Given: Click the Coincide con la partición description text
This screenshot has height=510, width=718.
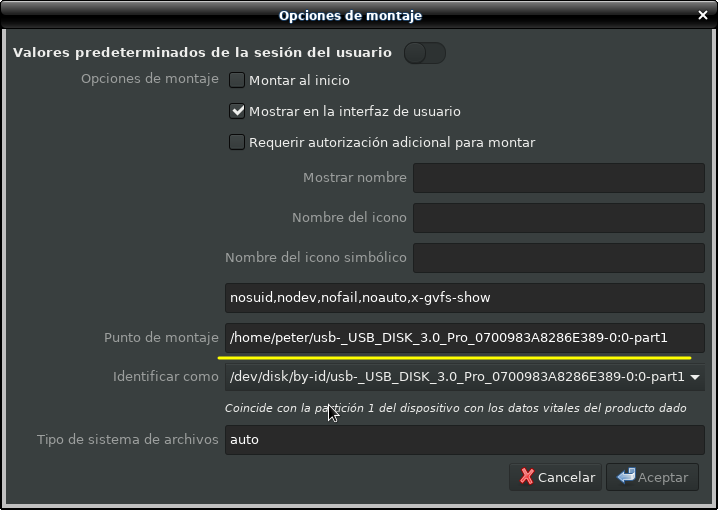Looking at the screenshot, I should point(456,408).
